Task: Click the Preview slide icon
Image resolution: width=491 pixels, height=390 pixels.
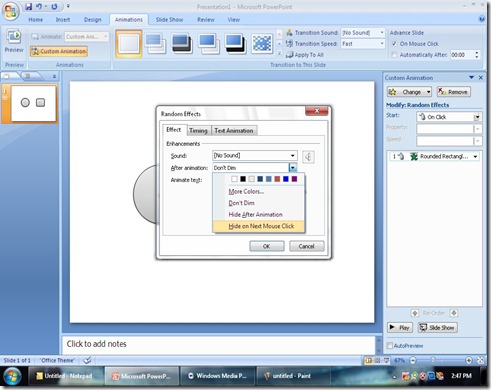Action: coord(14,36)
